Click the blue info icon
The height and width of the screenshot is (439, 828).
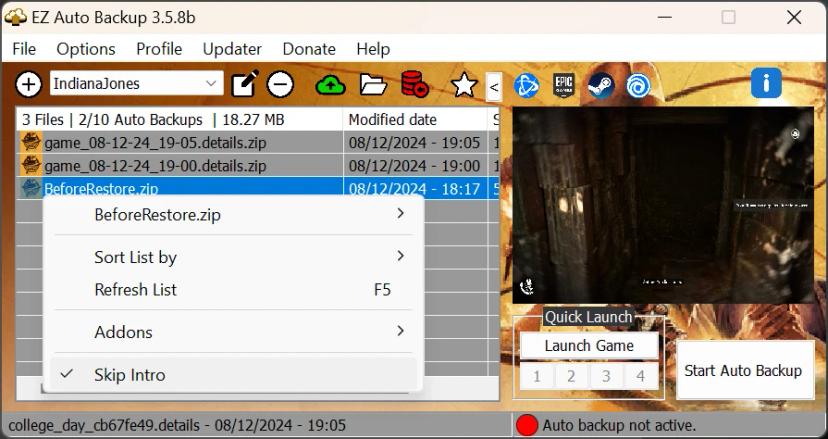pos(766,83)
